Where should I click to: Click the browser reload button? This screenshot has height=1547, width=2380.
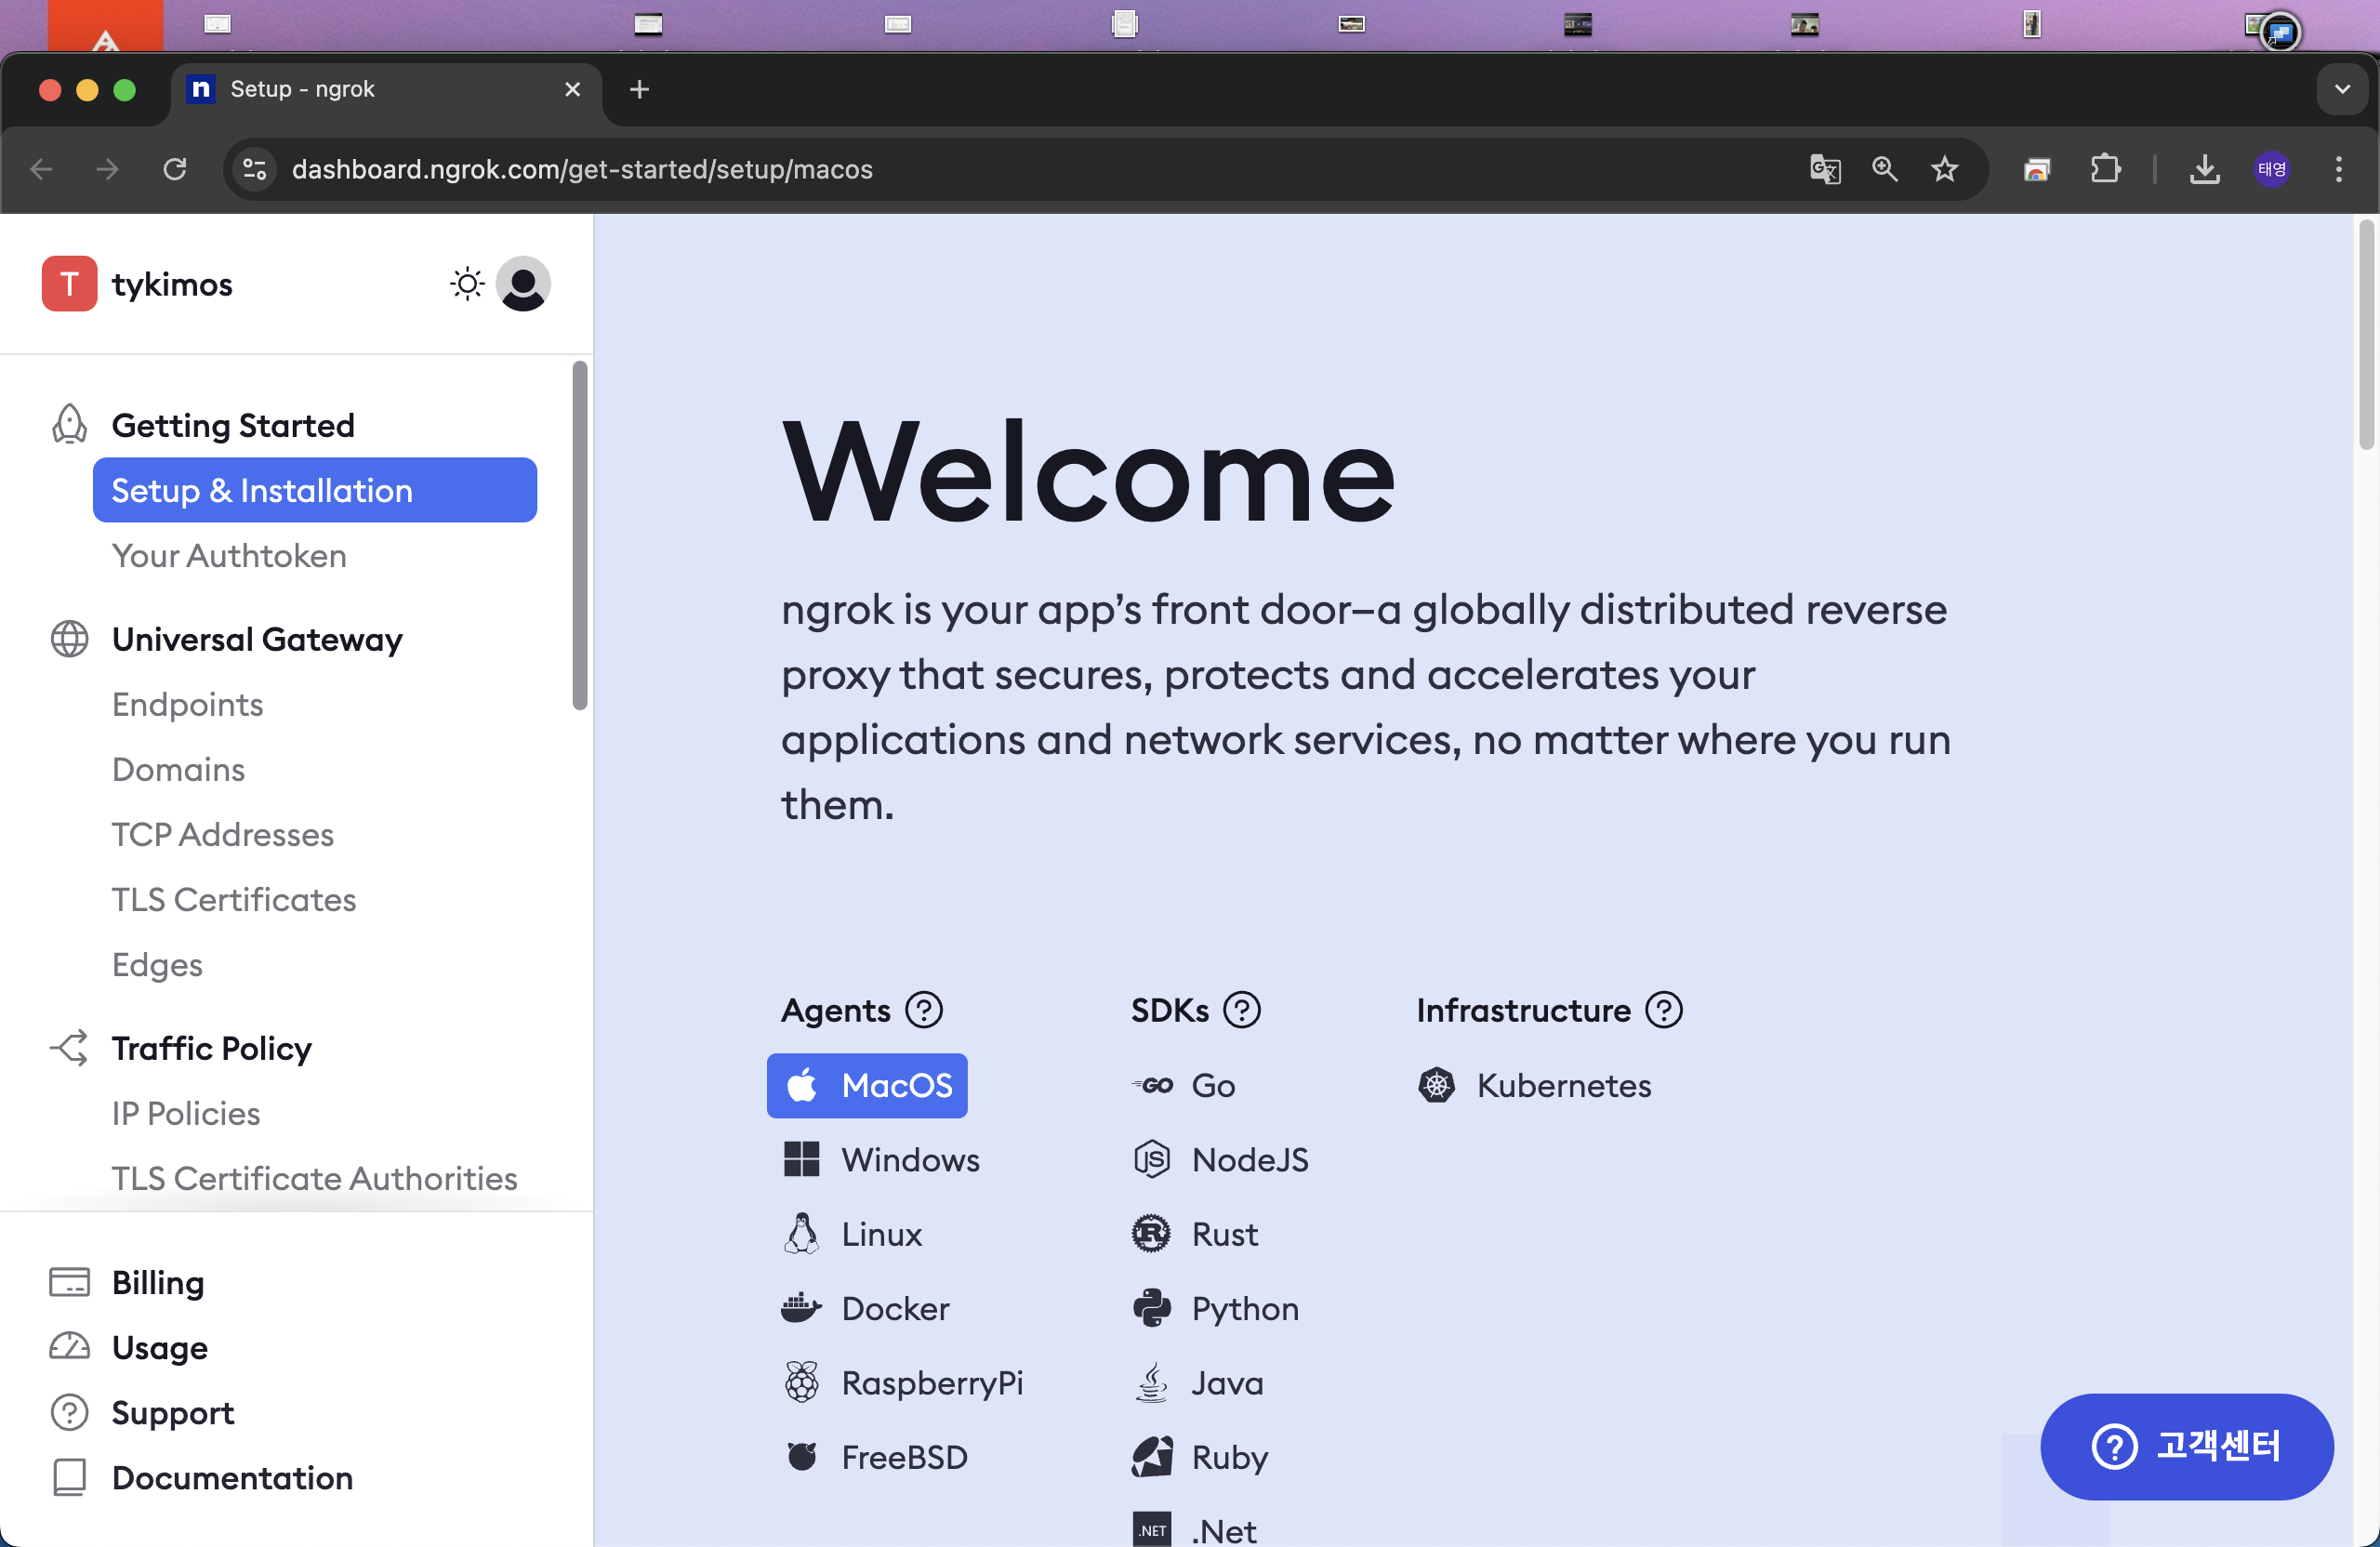(x=175, y=169)
